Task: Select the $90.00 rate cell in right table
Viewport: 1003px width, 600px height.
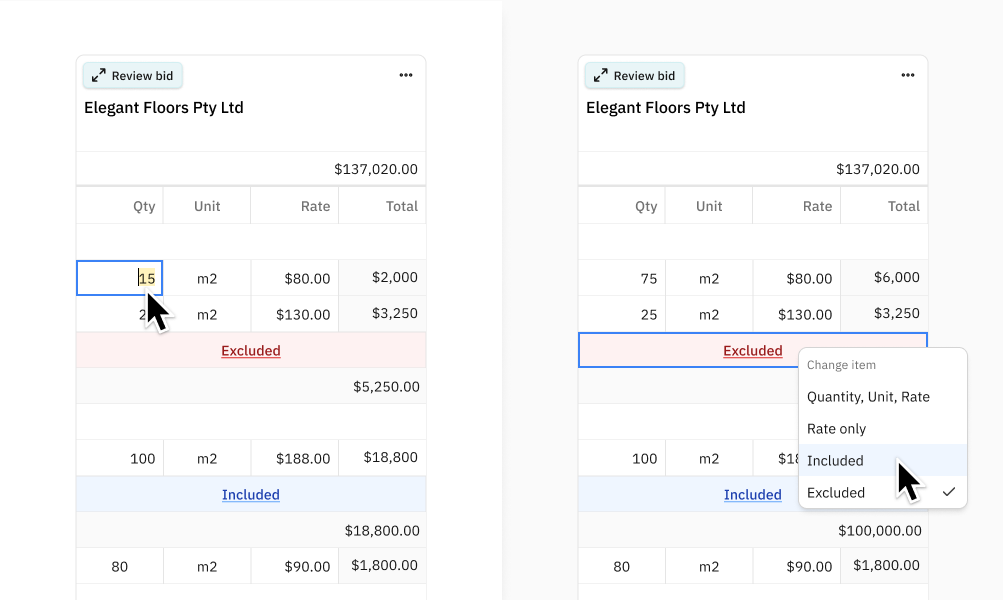Action: pos(797,565)
